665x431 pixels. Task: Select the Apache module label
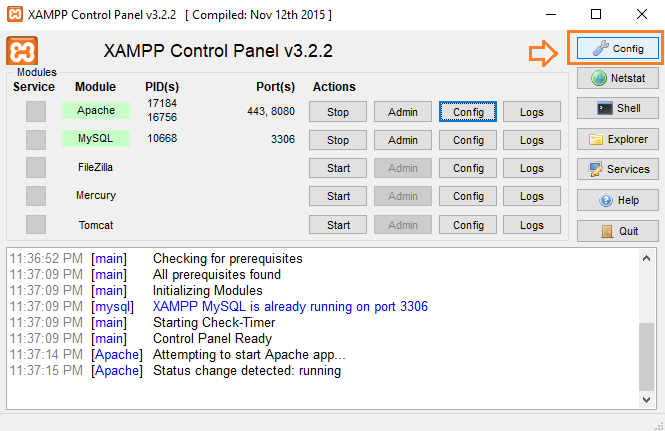pos(96,110)
